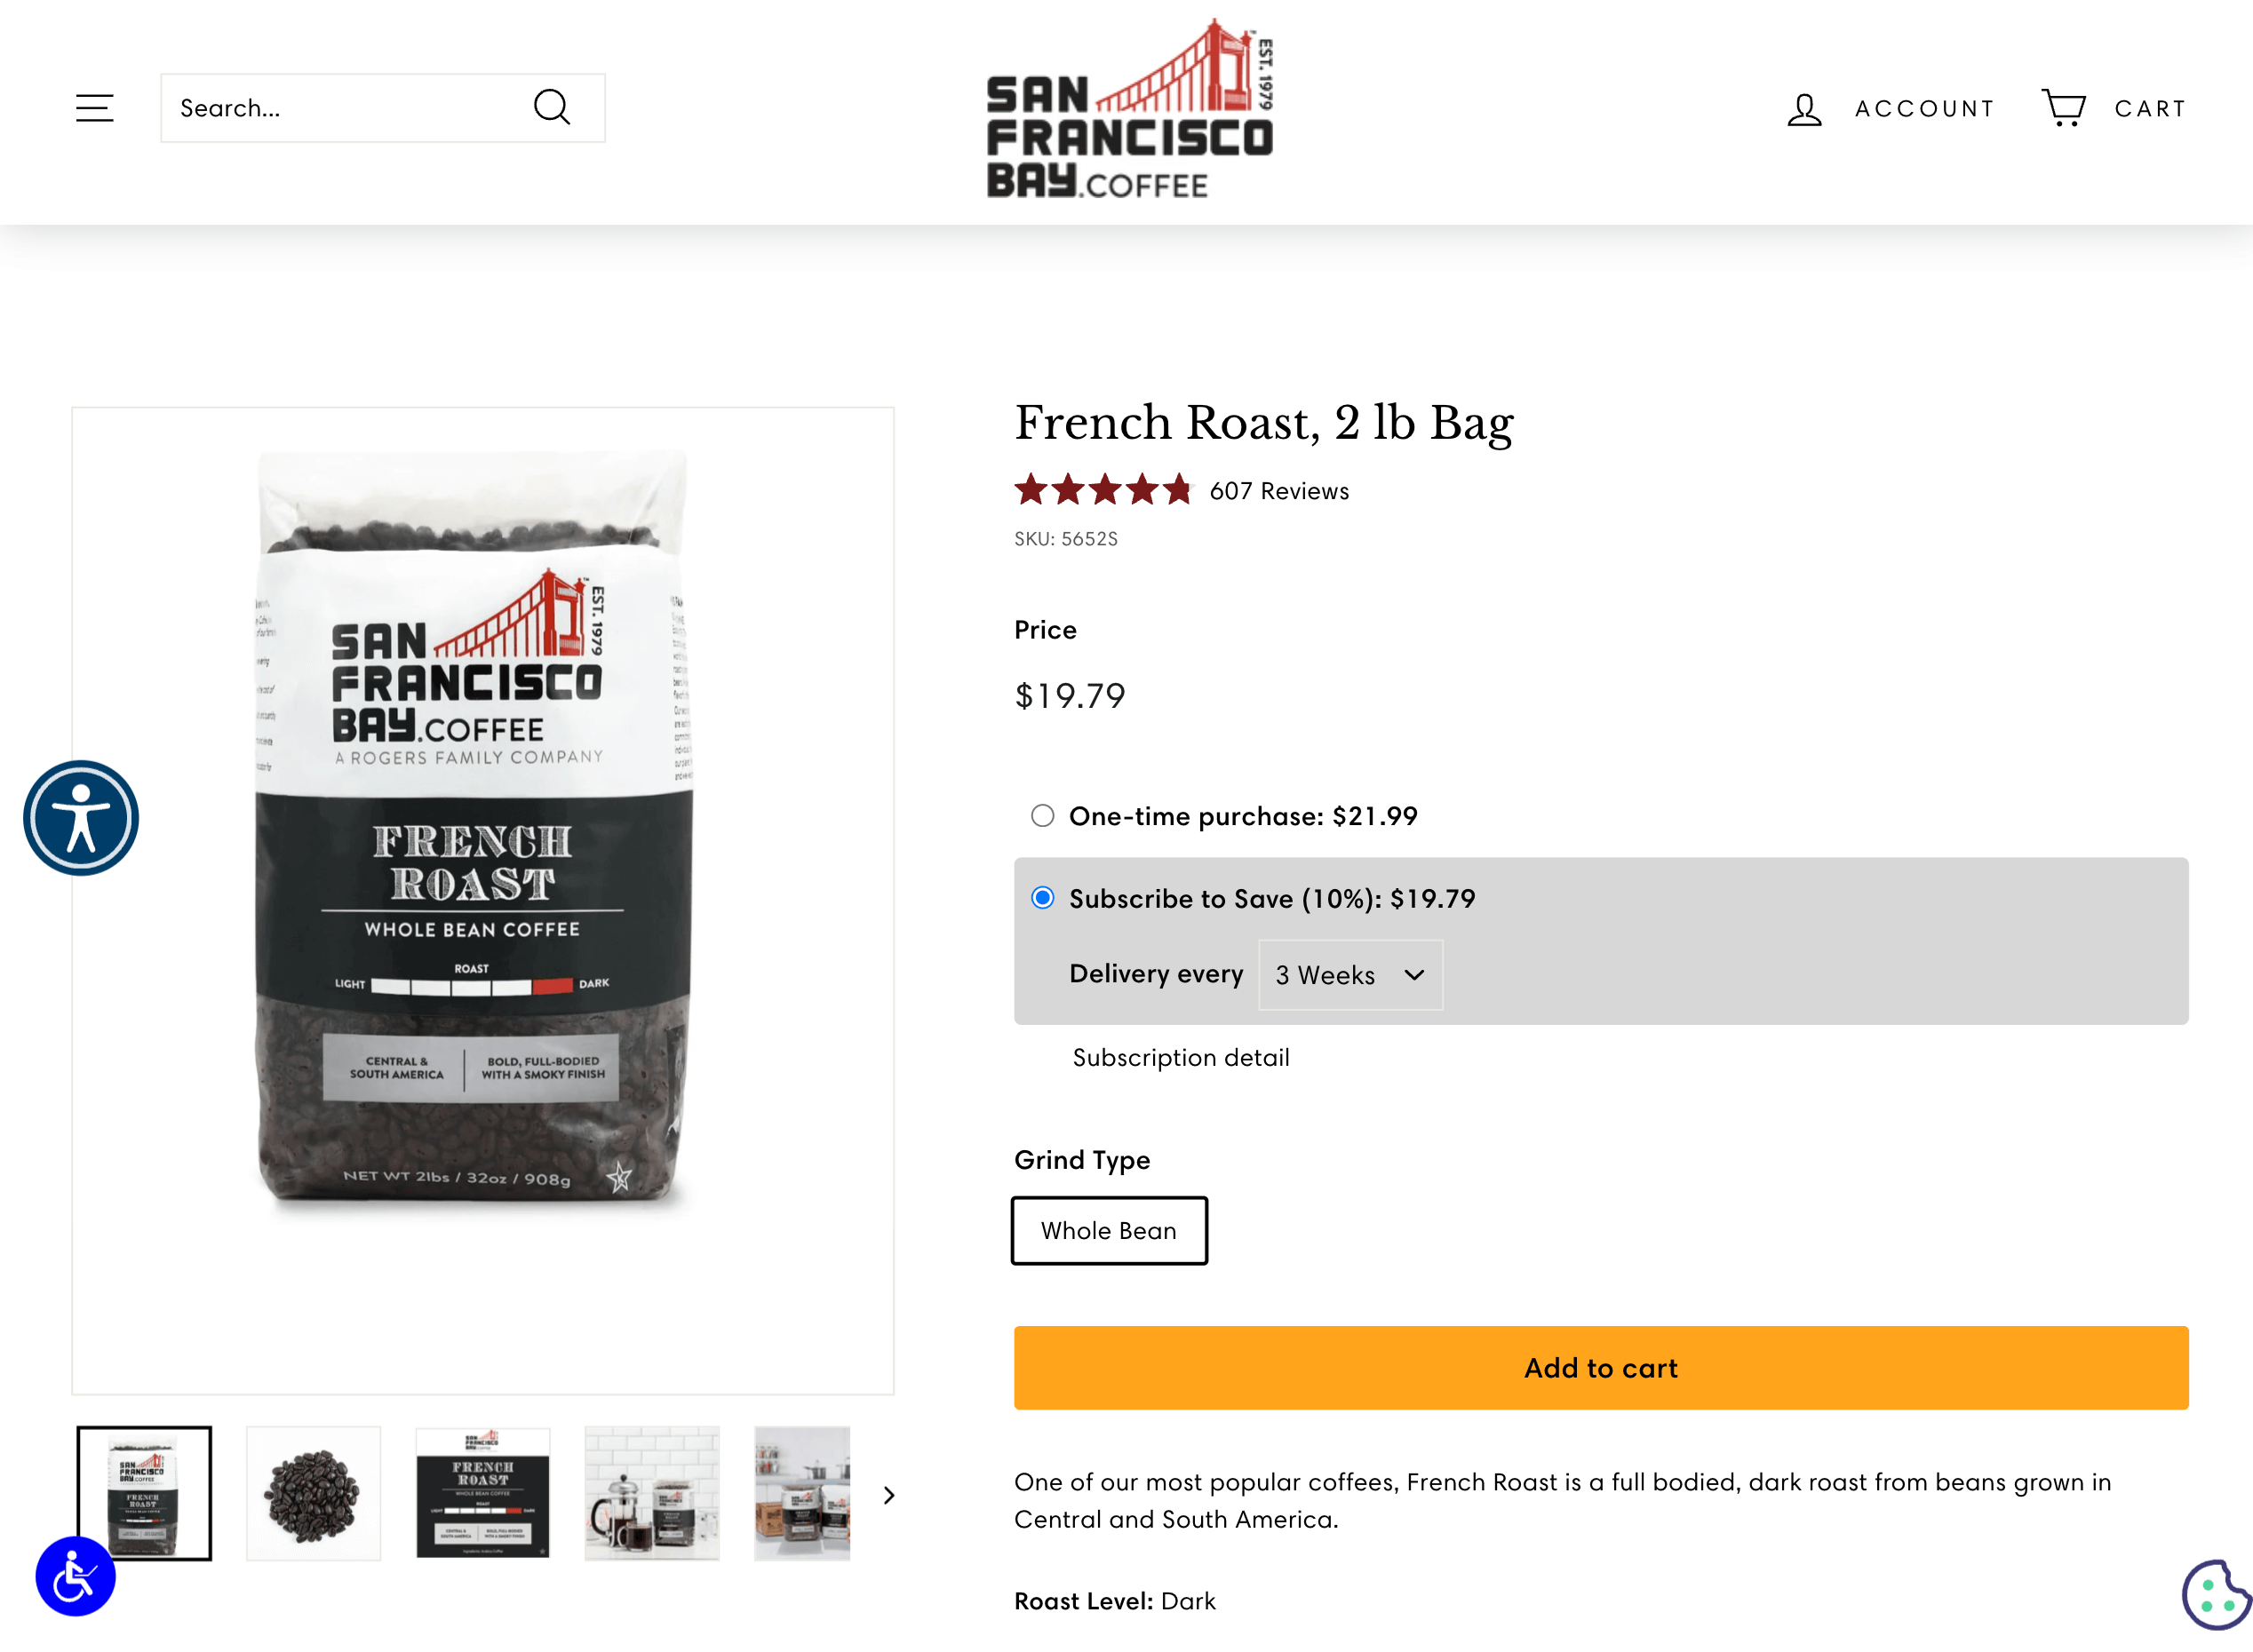Image resolution: width=2253 pixels, height=1652 pixels.
Task: Click the Add to cart button
Action: click(1600, 1367)
